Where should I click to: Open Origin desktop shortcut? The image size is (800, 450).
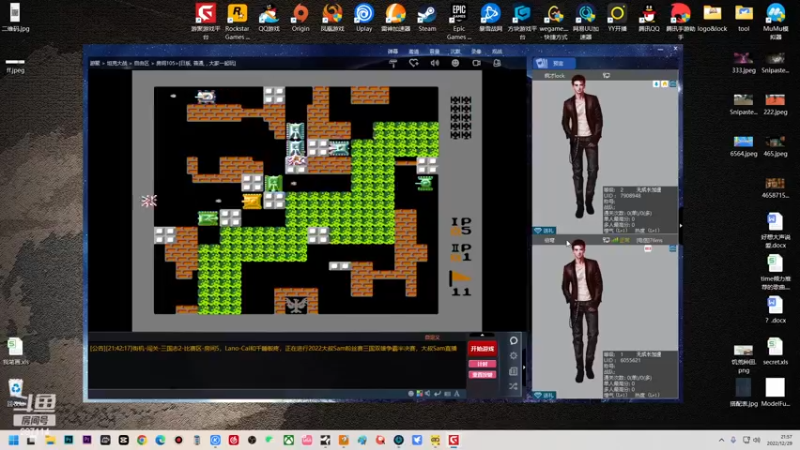click(x=301, y=19)
